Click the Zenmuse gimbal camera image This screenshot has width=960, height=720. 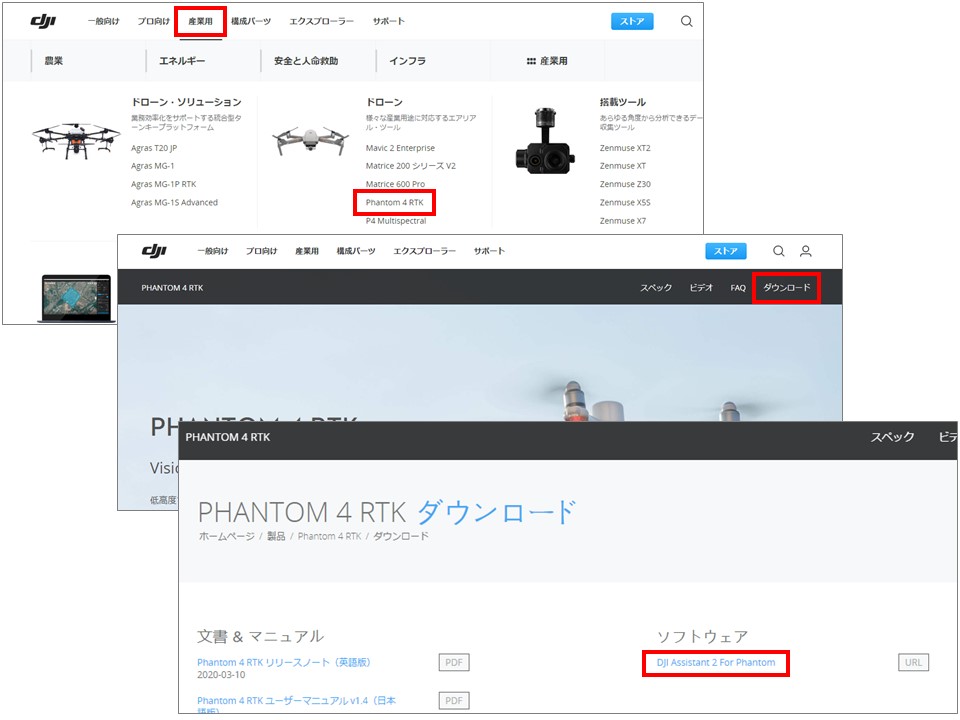[x=544, y=141]
